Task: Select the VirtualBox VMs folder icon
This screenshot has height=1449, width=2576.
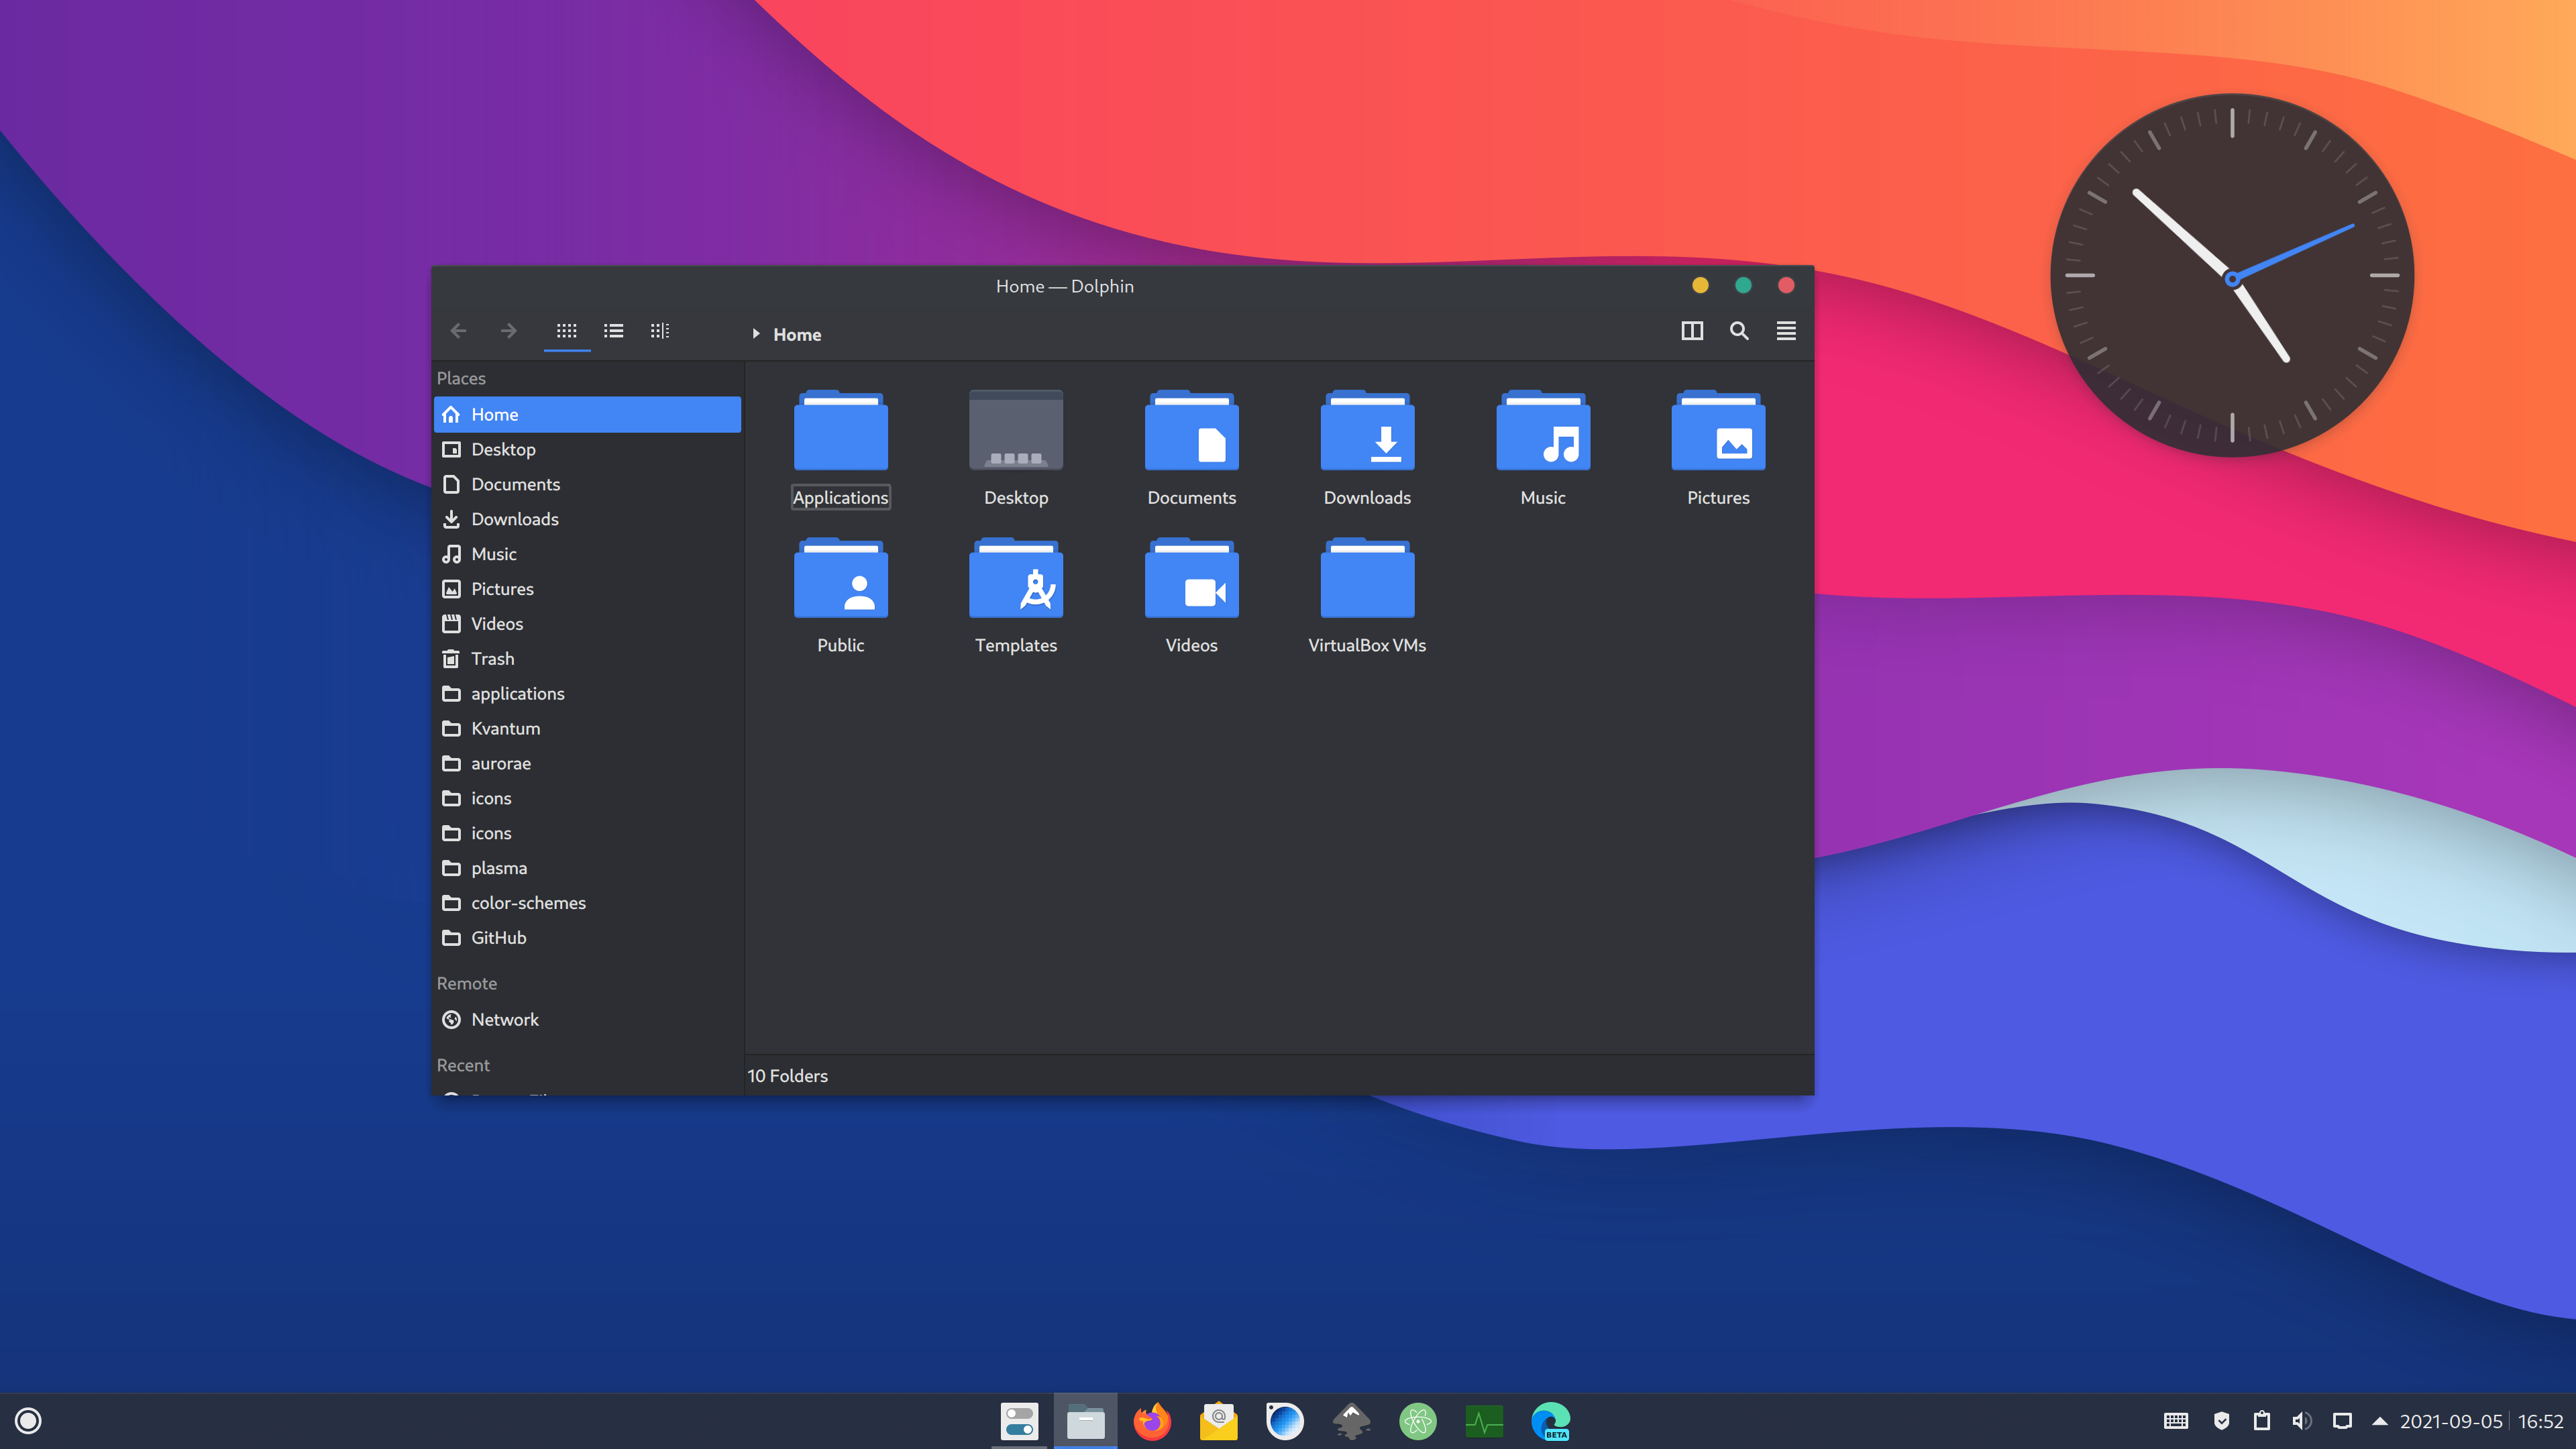Action: coord(1367,578)
